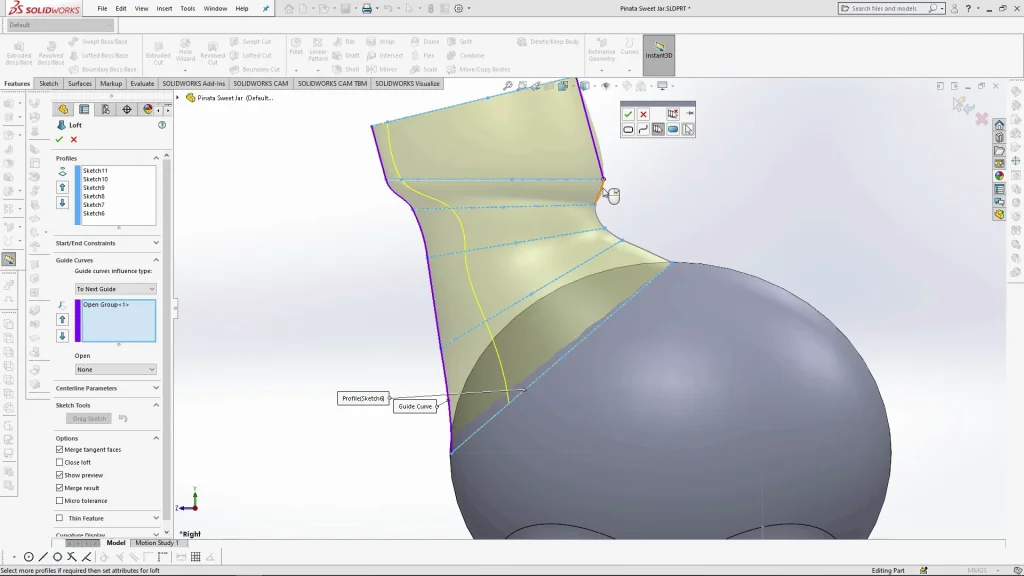Open SOLIDWORKS Resources home icon in task pane
The image size is (1024, 576).
999,125
